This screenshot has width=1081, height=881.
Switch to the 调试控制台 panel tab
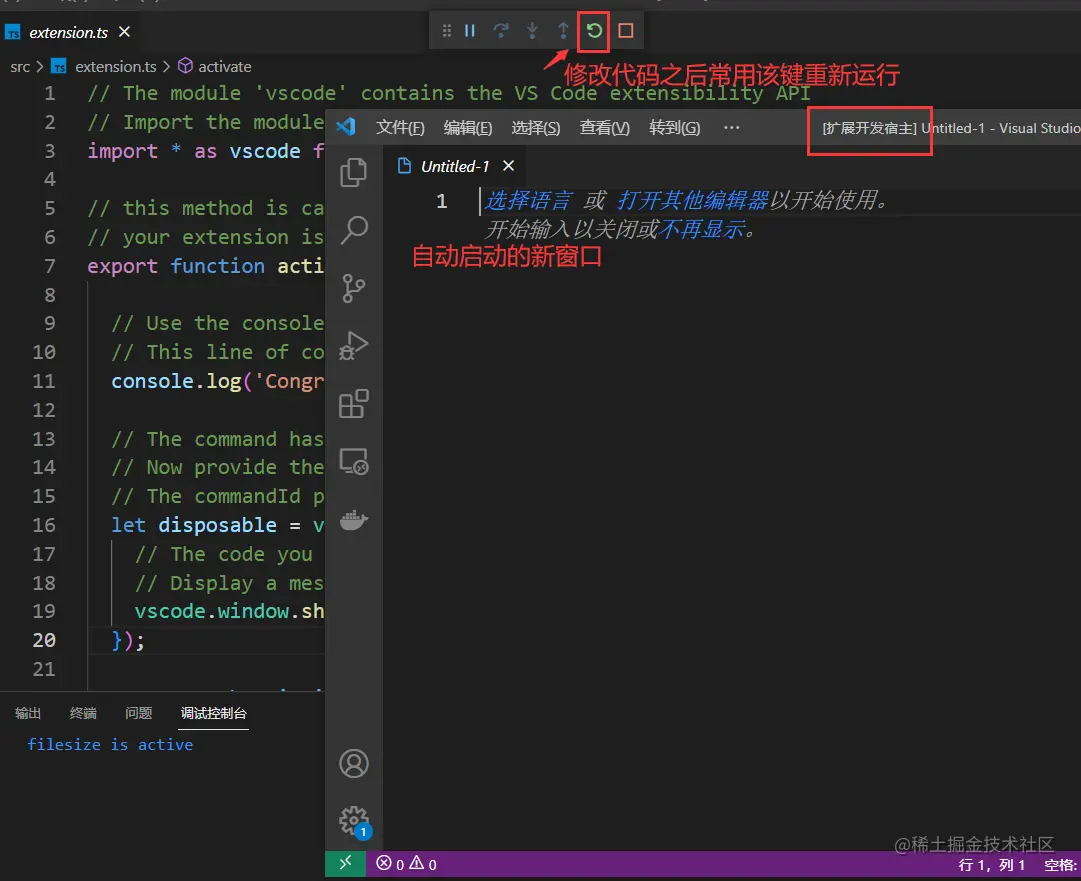coord(214,713)
